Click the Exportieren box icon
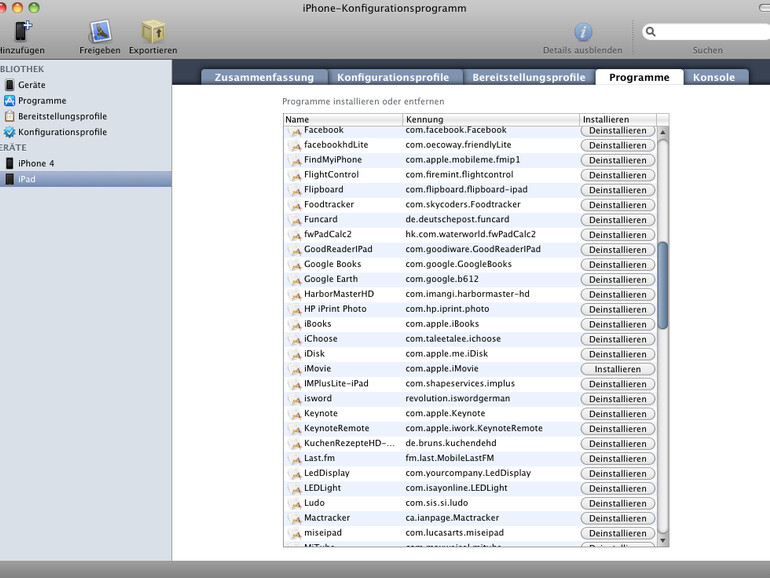The width and height of the screenshot is (770, 578). (x=153, y=31)
